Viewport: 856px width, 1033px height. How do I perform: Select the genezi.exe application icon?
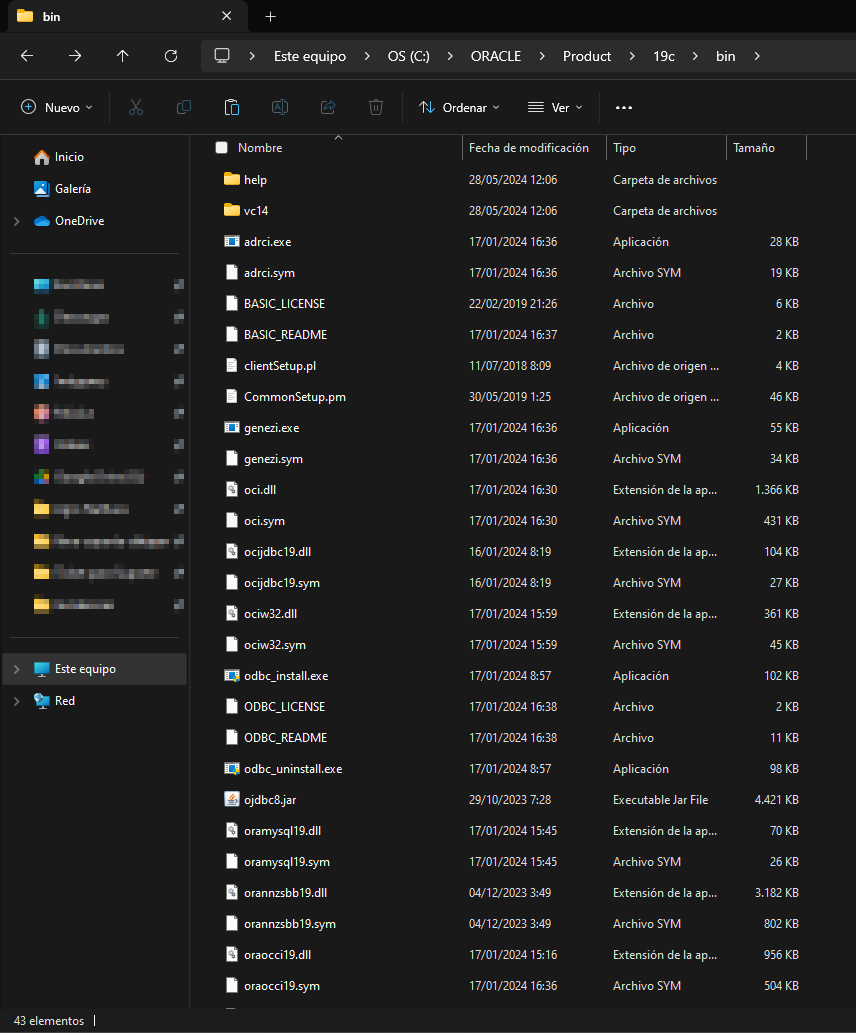[x=231, y=428]
